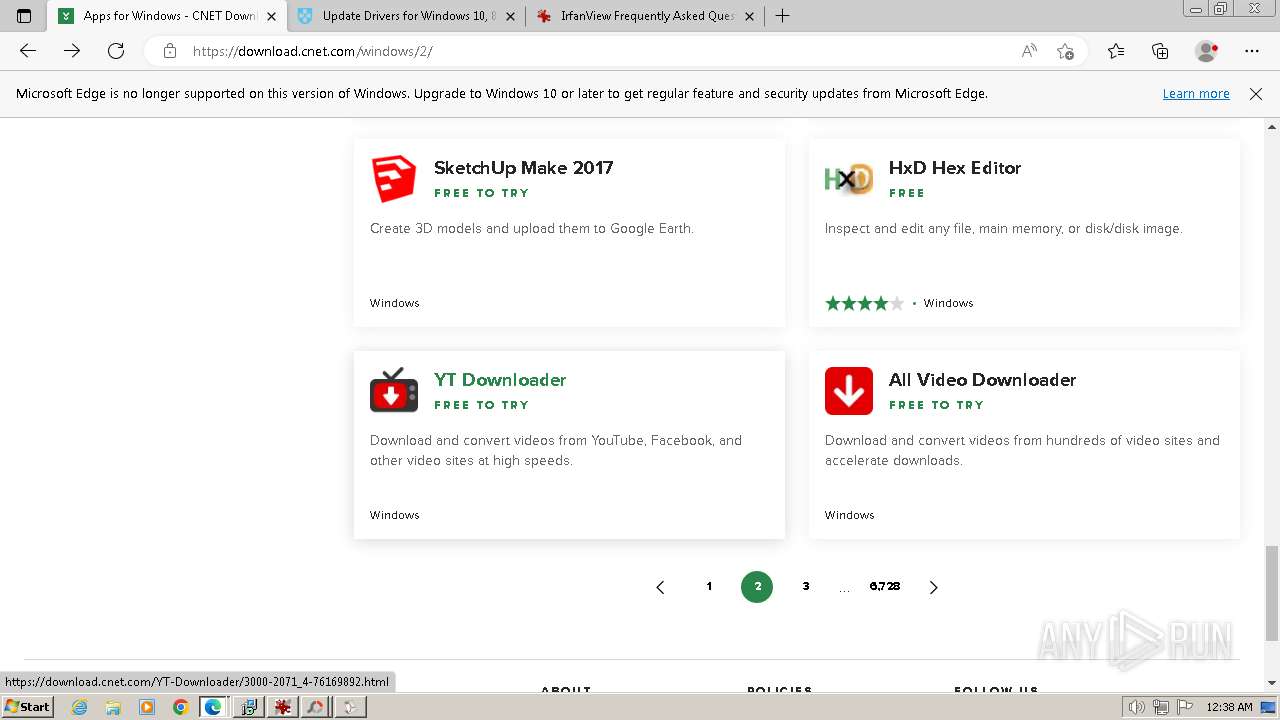Open Edge Settings and more menu
The height and width of the screenshot is (720, 1280).
click(x=1252, y=51)
